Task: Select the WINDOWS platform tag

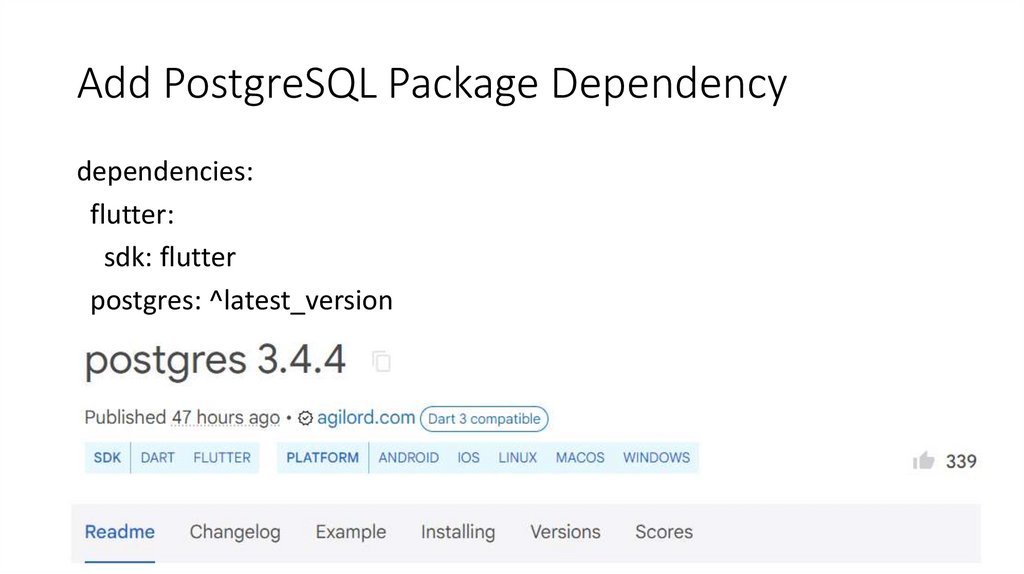Action: click(656, 458)
